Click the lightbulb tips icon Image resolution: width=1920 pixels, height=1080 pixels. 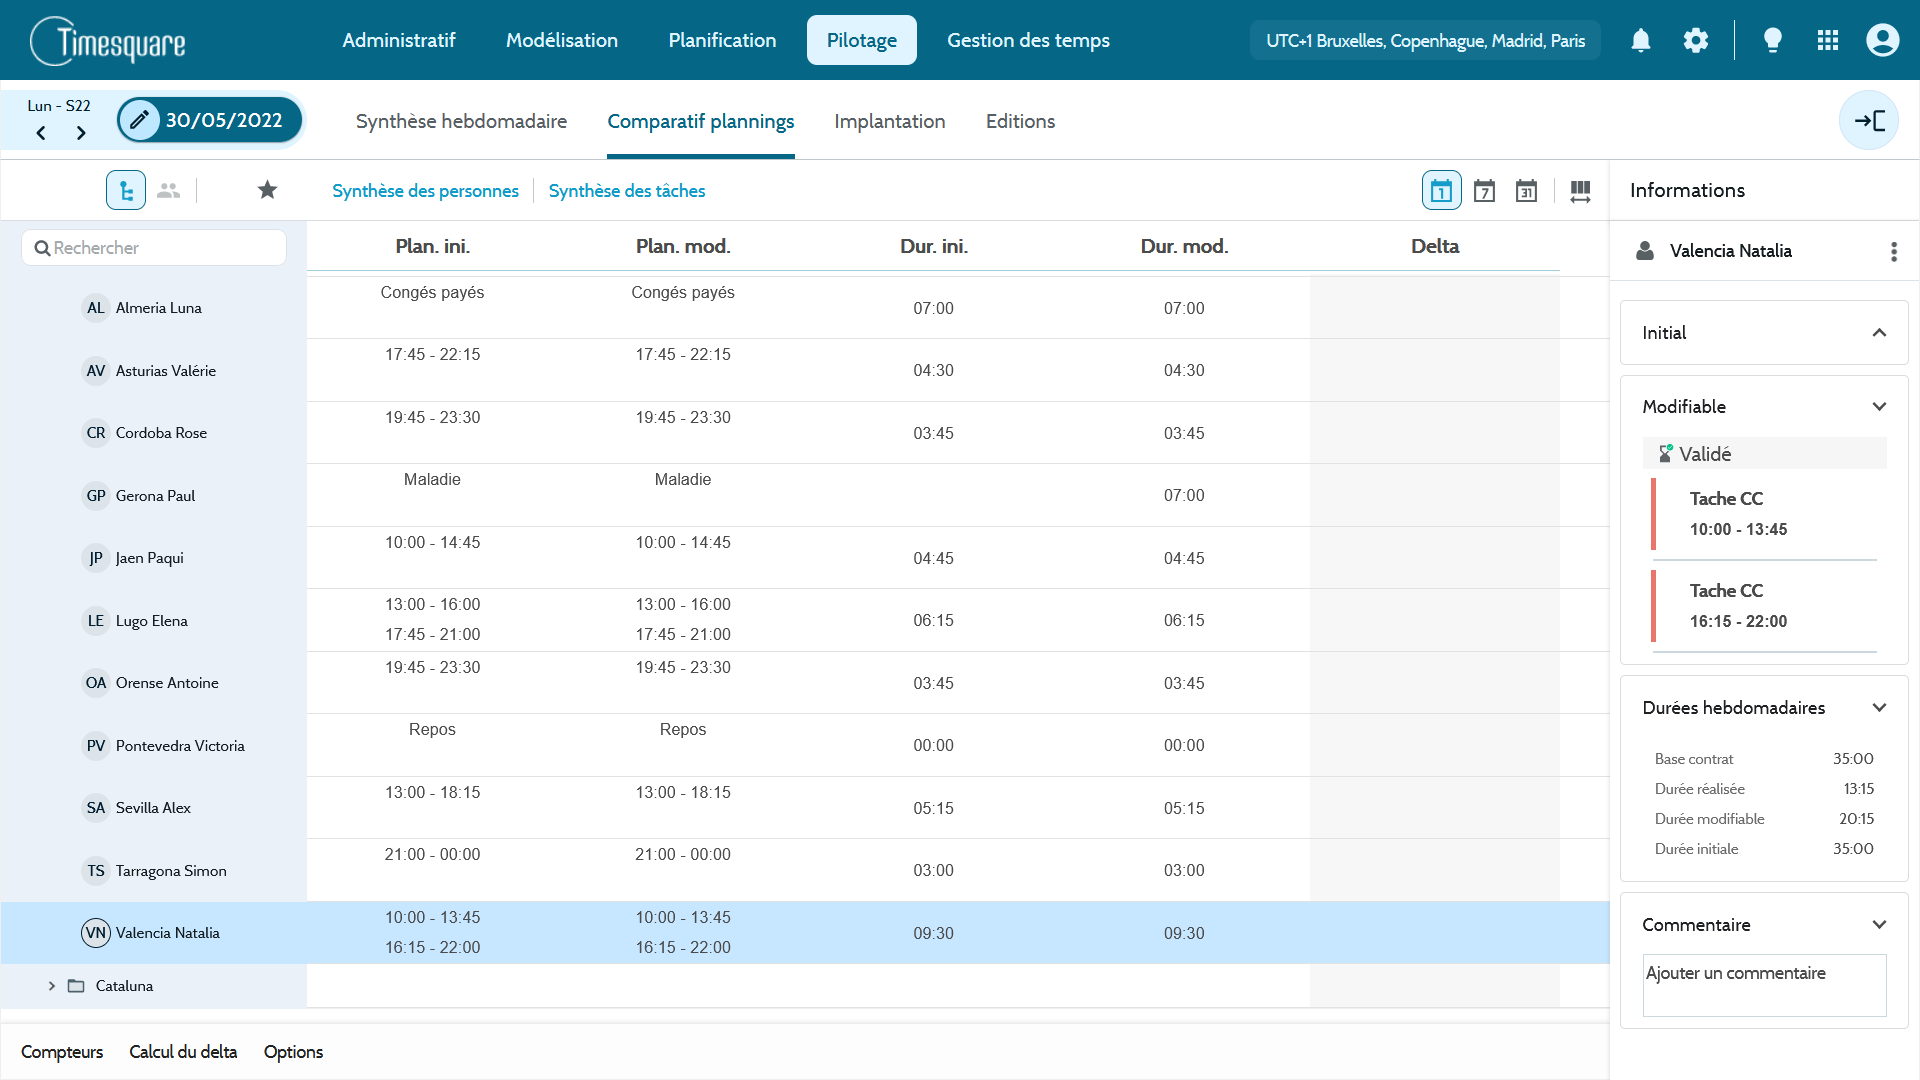click(1773, 40)
